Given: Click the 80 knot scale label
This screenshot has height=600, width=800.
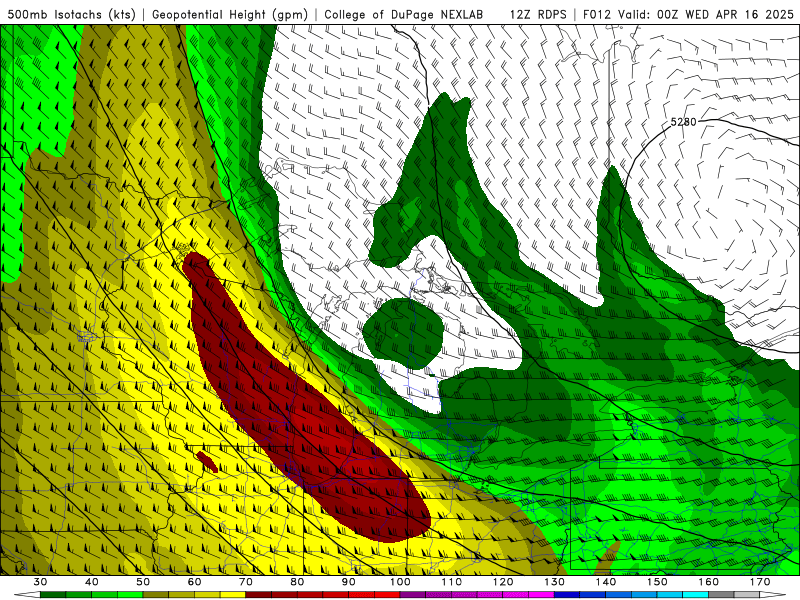Looking at the screenshot, I should click(297, 582).
